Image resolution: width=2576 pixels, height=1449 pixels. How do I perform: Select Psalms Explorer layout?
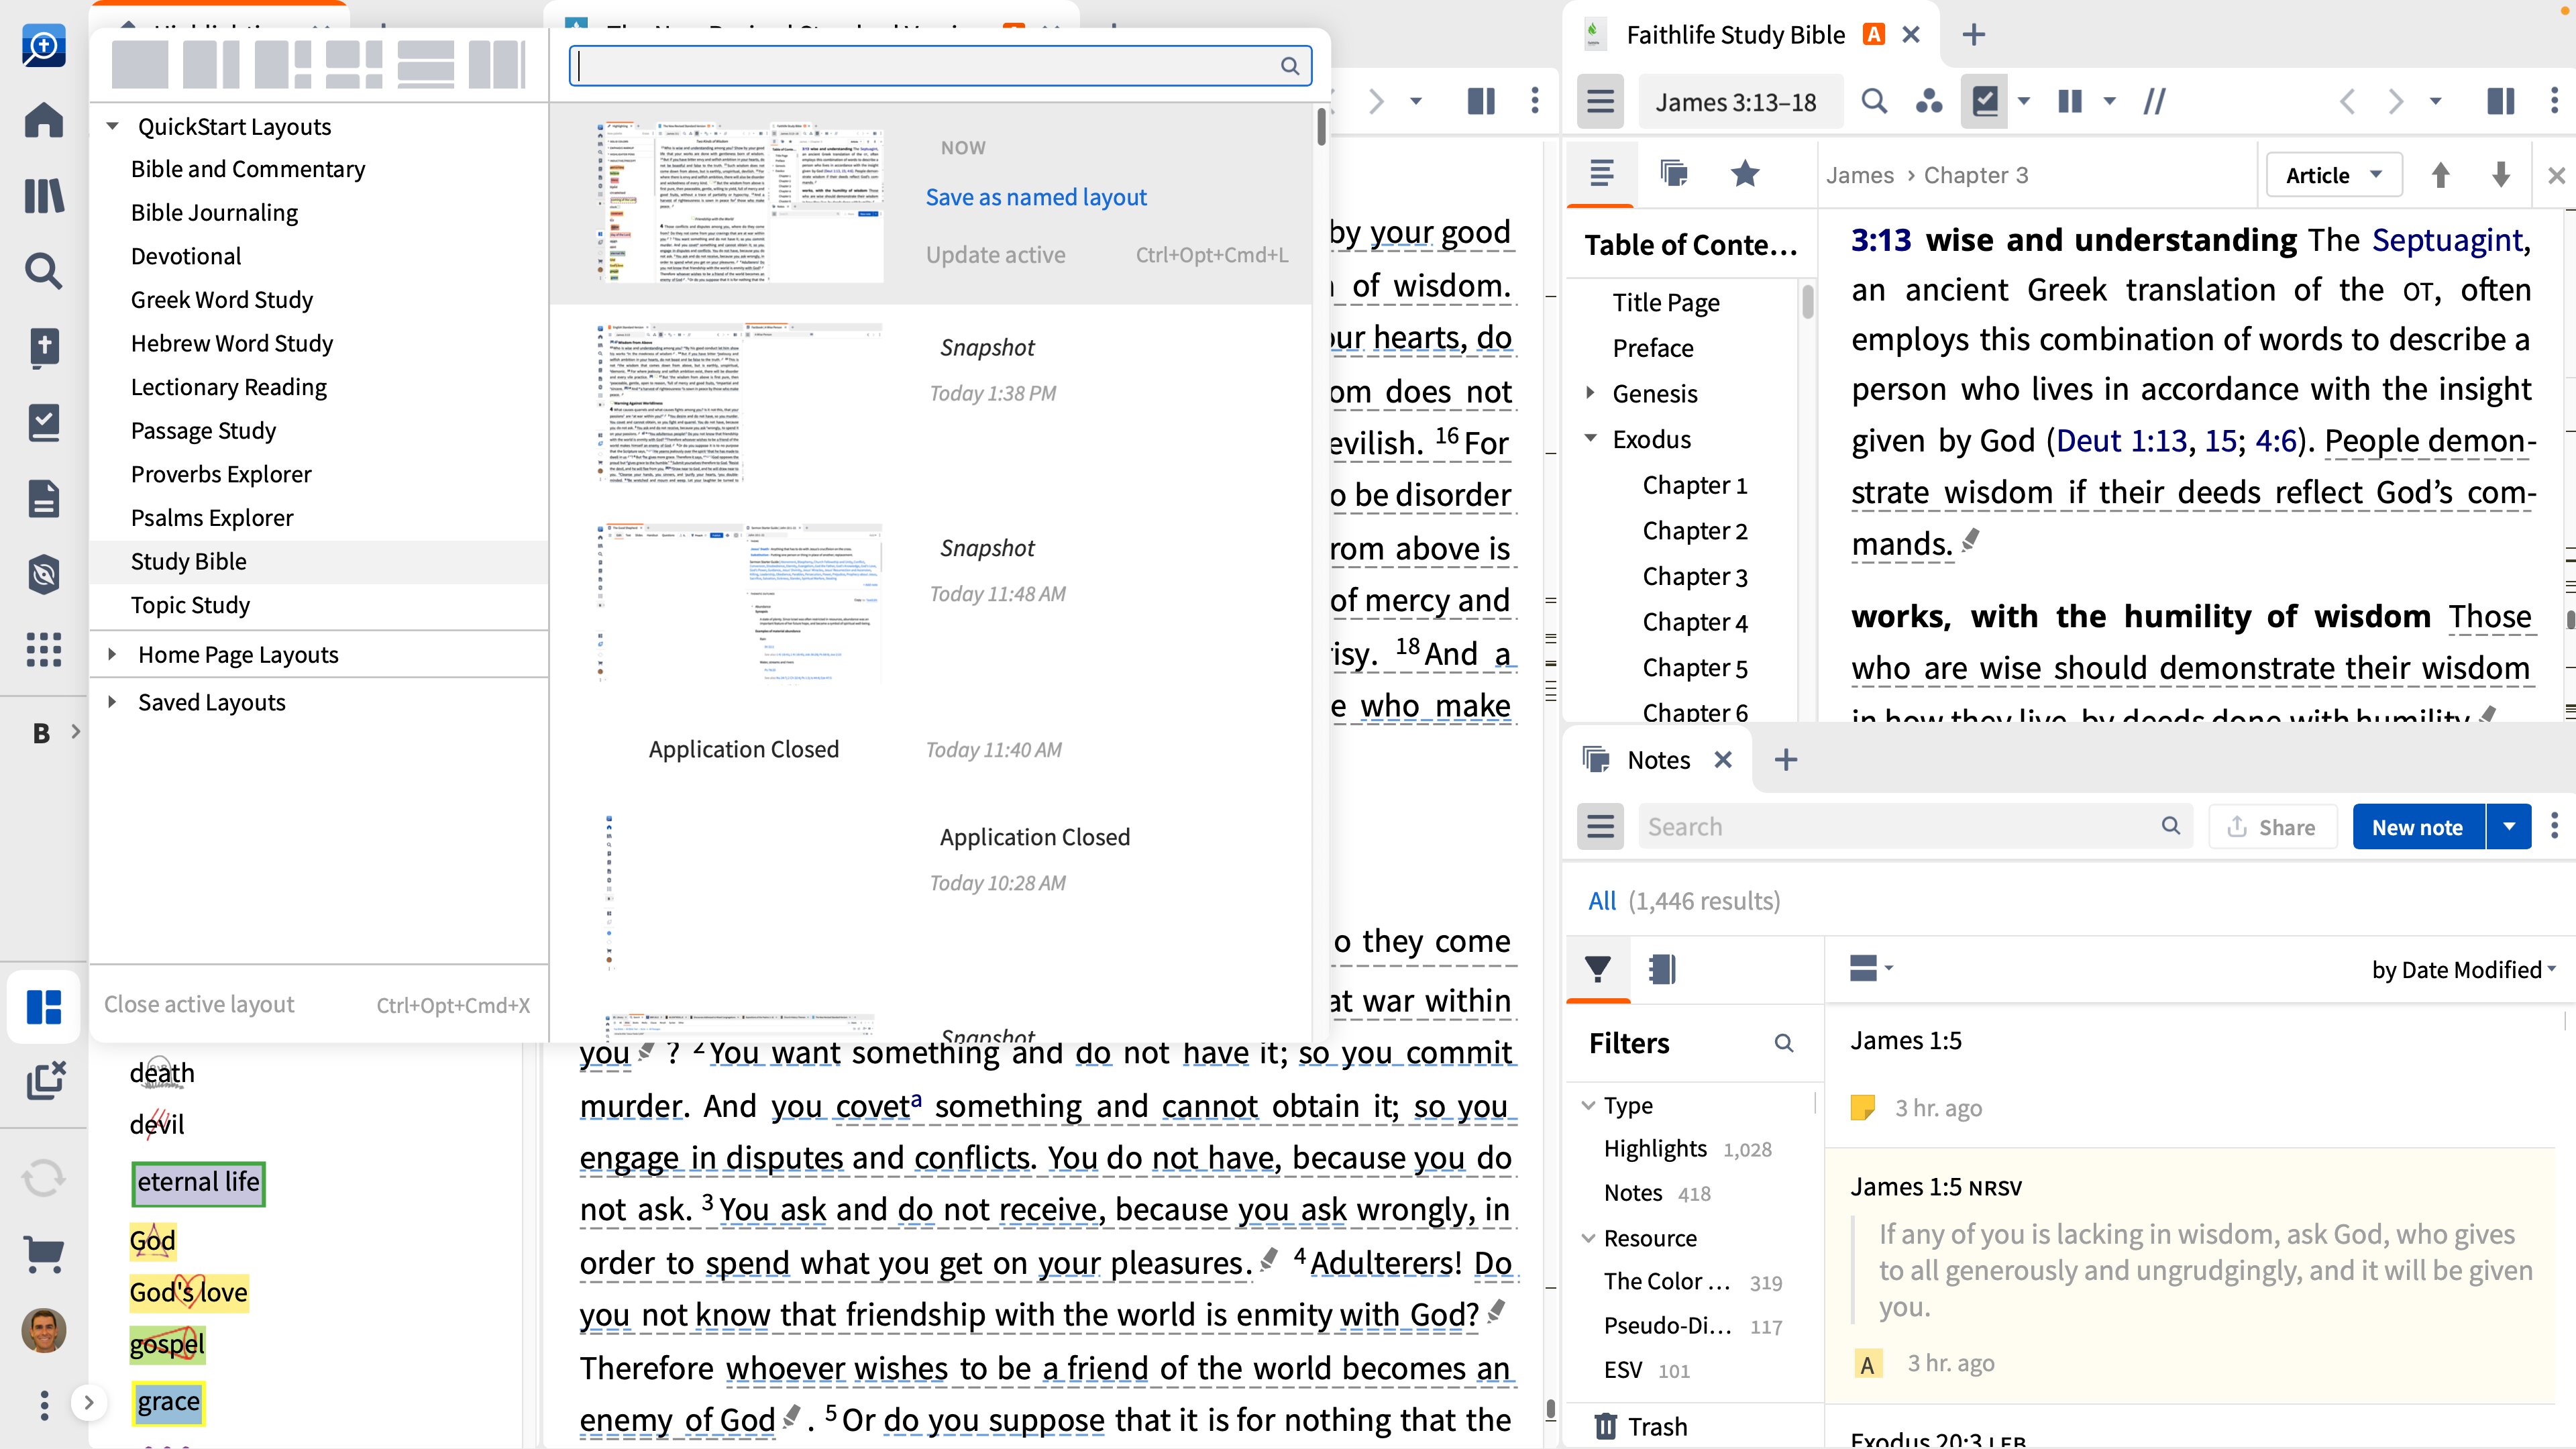coord(212,517)
